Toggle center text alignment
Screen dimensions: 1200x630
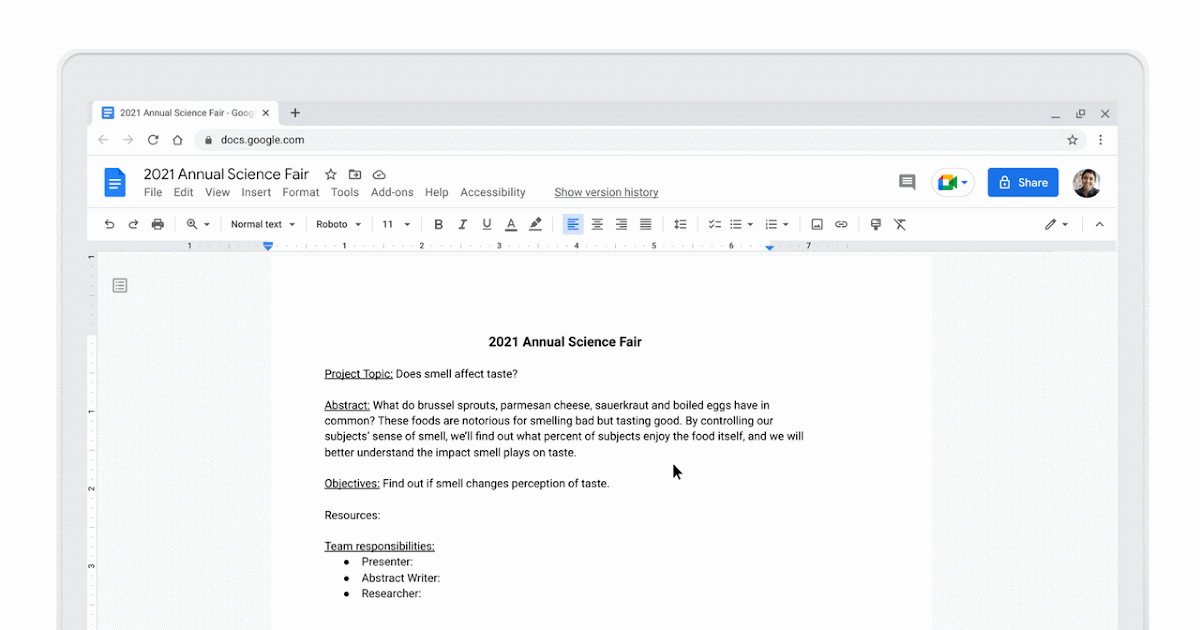click(597, 224)
